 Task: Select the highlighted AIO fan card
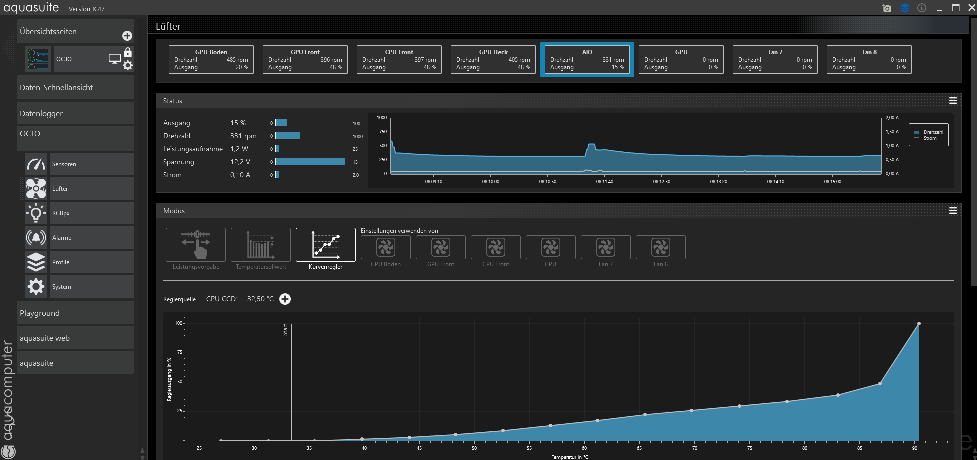587,60
